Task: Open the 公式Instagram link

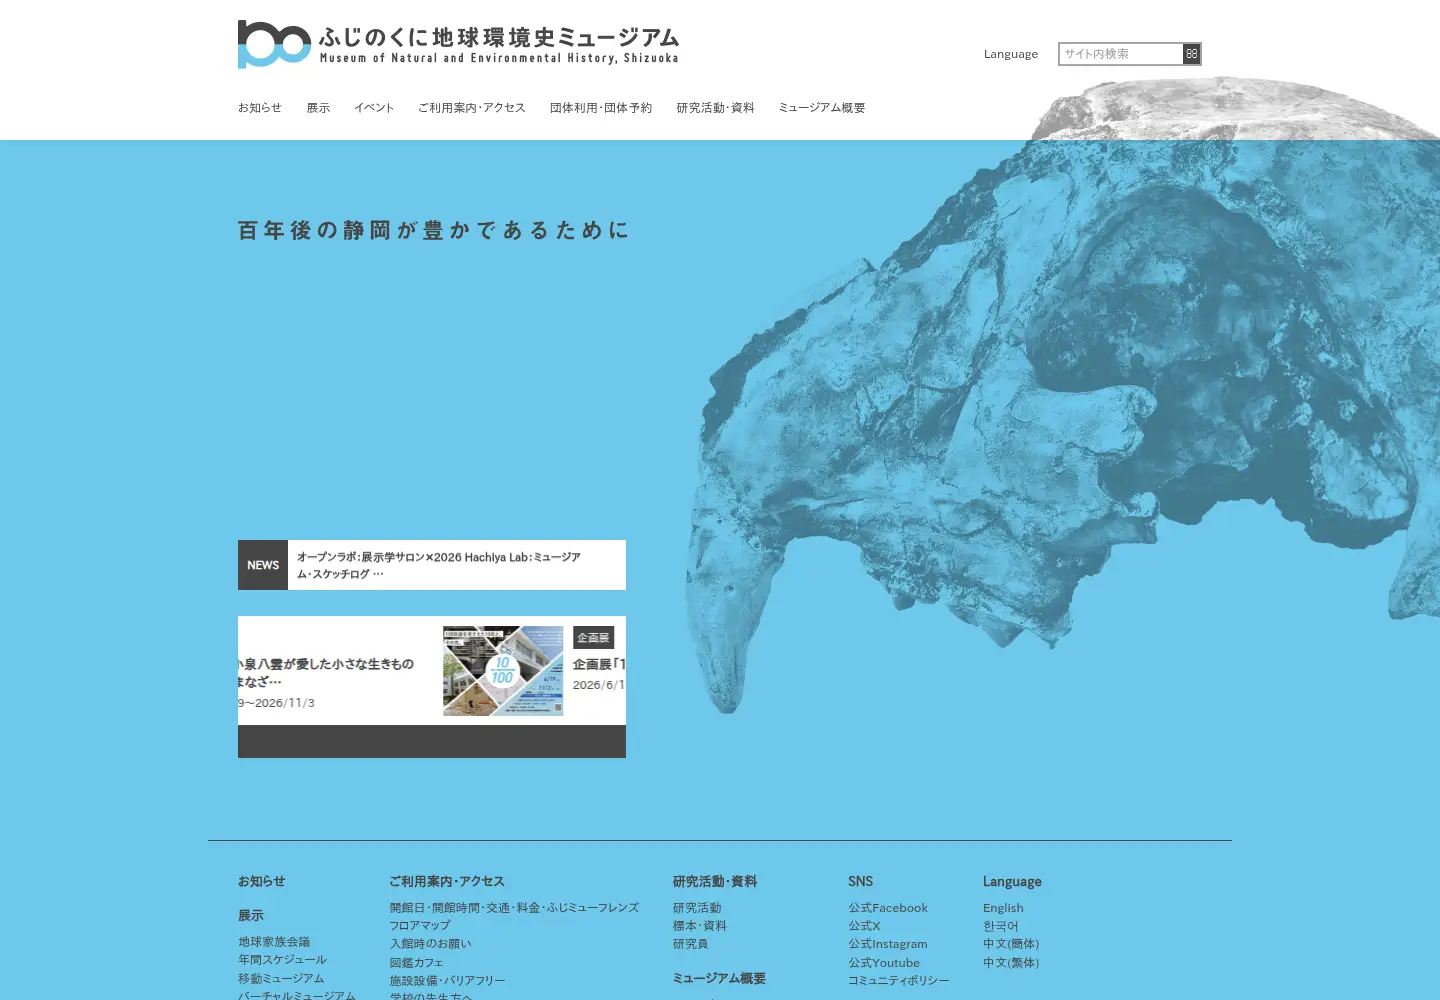Action: click(x=888, y=943)
